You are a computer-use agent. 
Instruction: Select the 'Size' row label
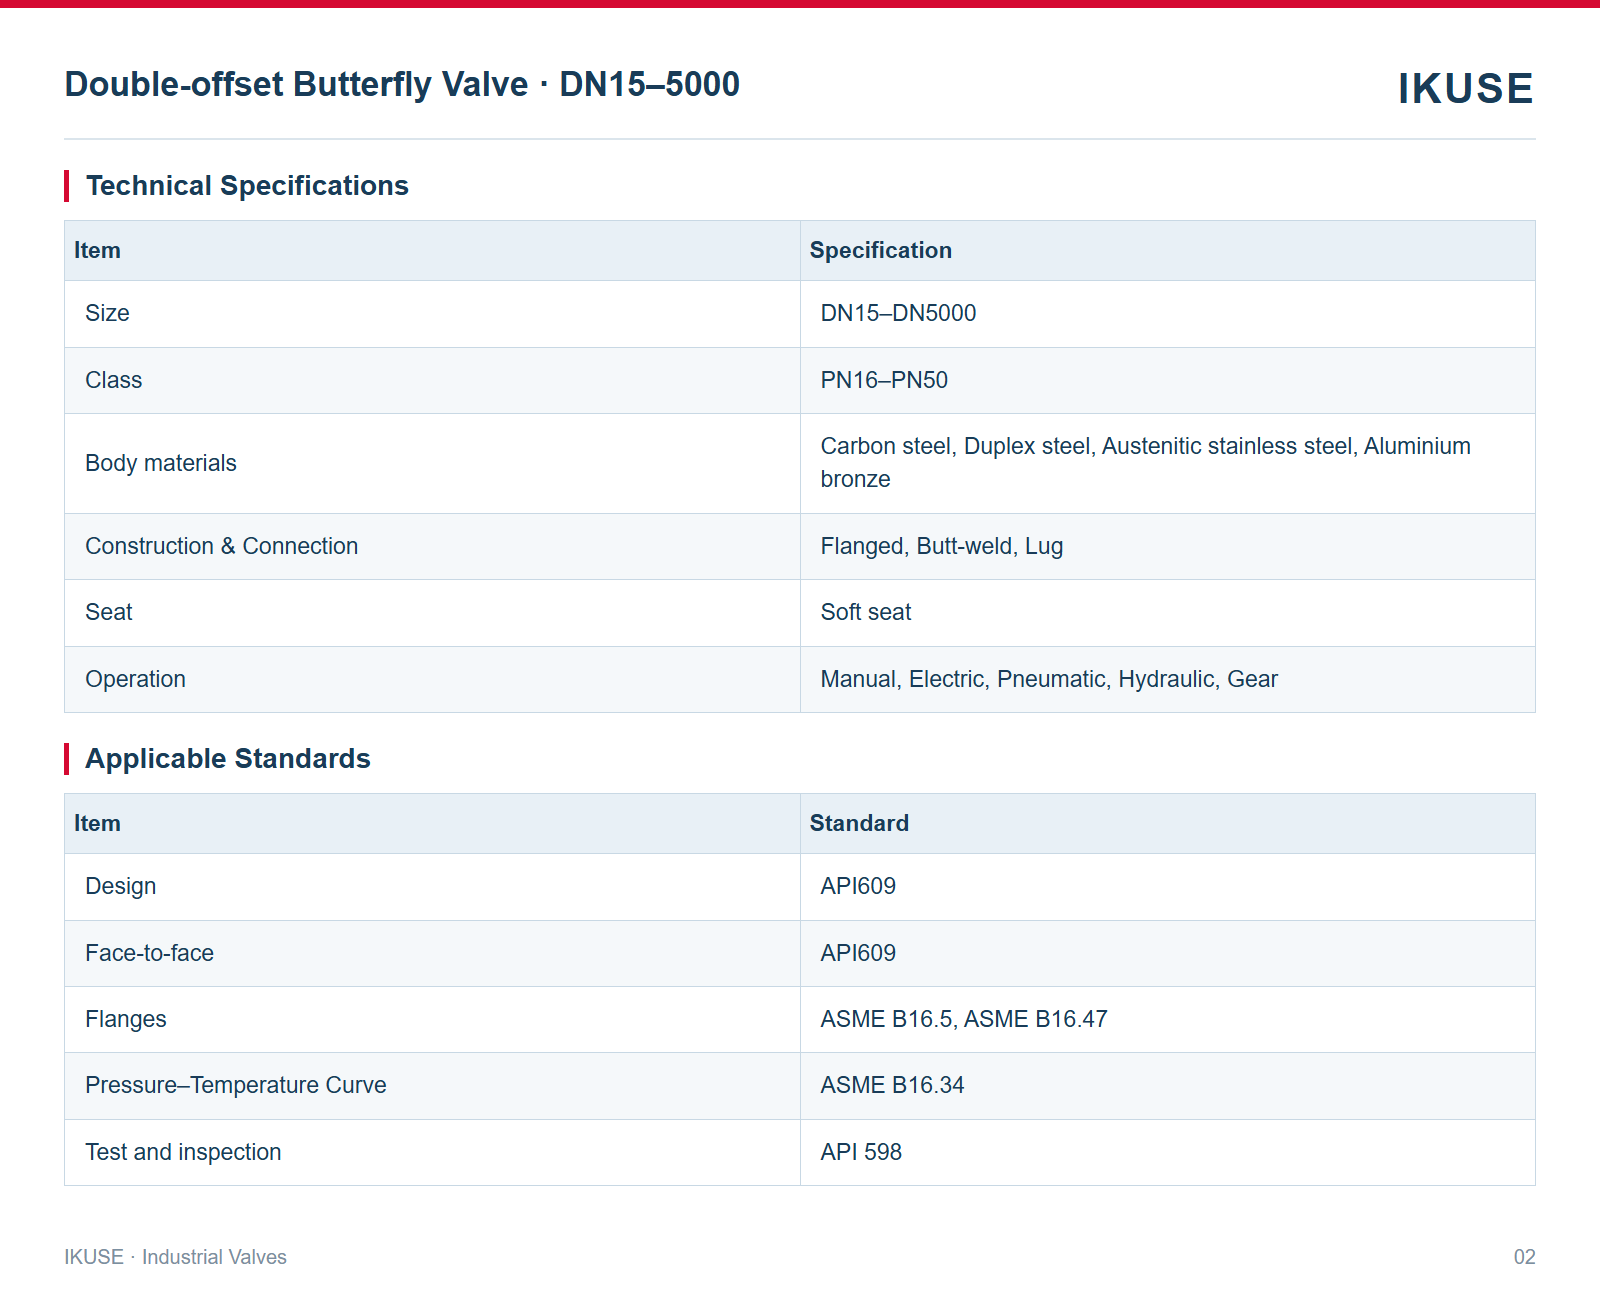pyautogui.click(x=107, y=313)
